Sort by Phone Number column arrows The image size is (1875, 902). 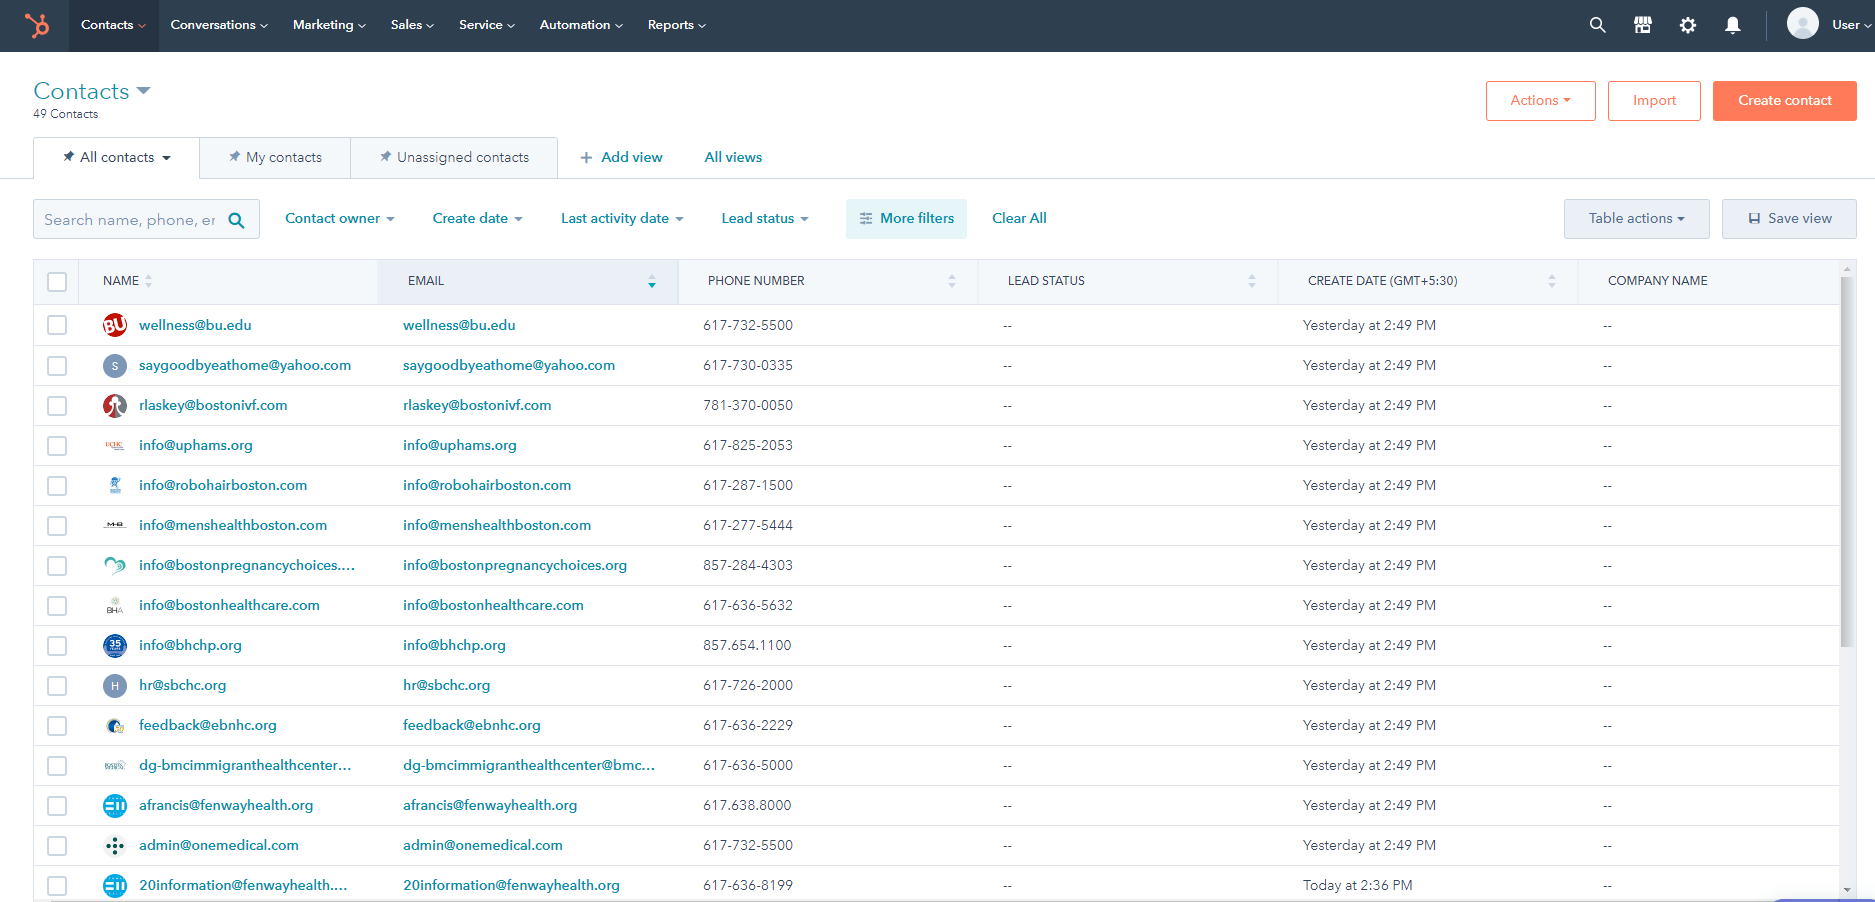click(x=952, y=281)
